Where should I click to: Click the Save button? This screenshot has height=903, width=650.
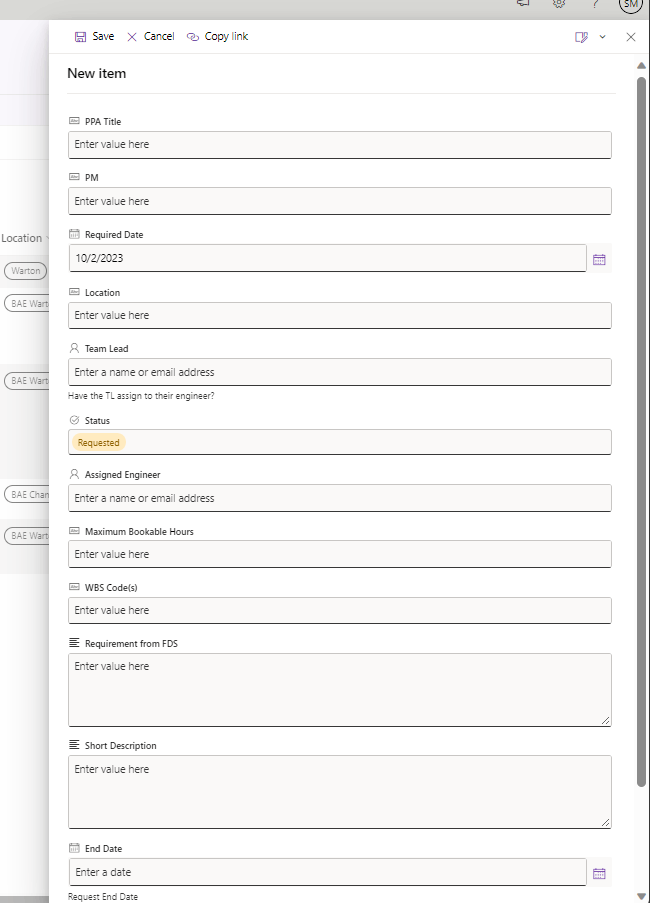point(94,37)
